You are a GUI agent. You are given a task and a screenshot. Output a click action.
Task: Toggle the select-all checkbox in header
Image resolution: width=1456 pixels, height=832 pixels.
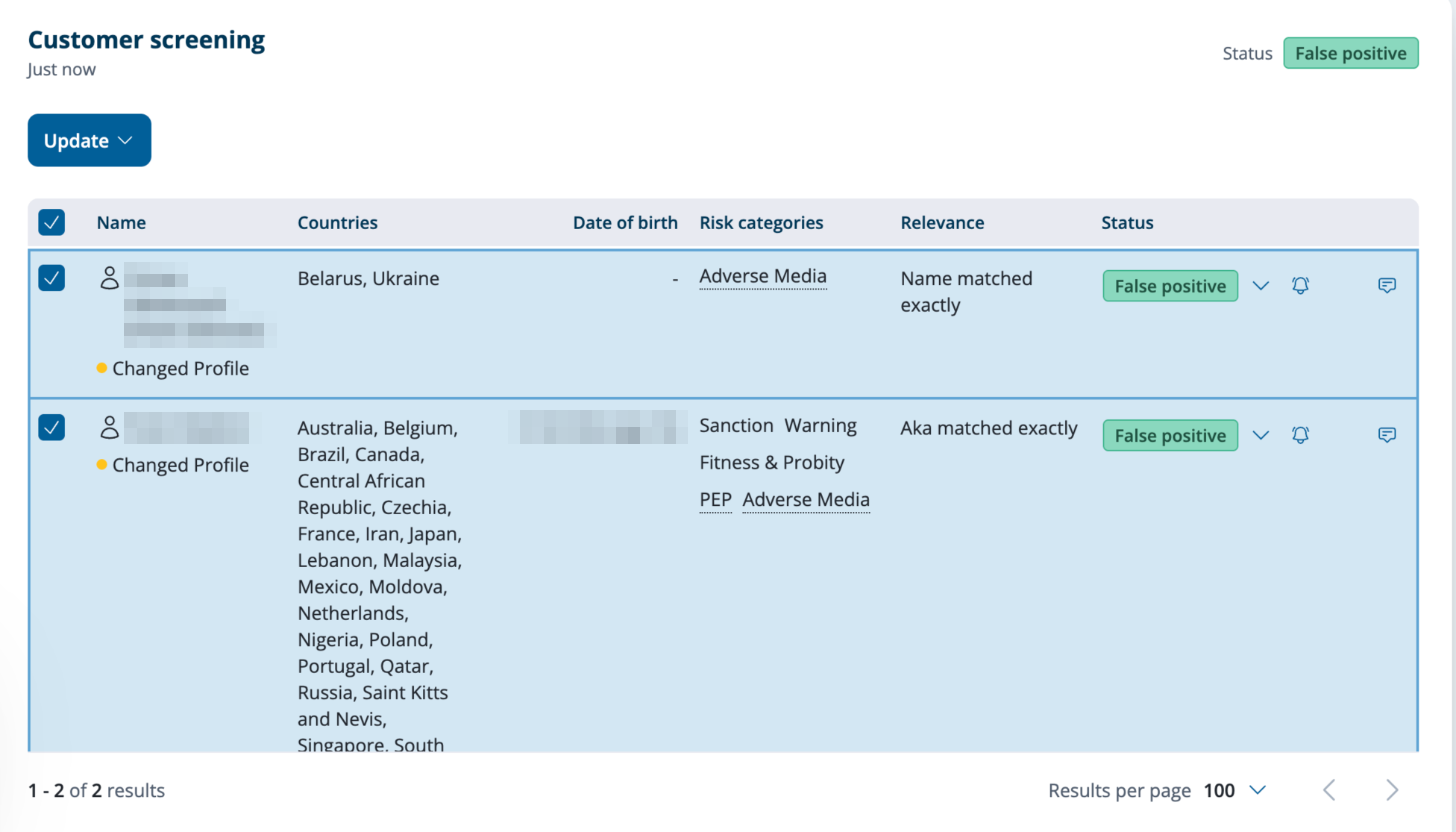(x=51, y=222)
